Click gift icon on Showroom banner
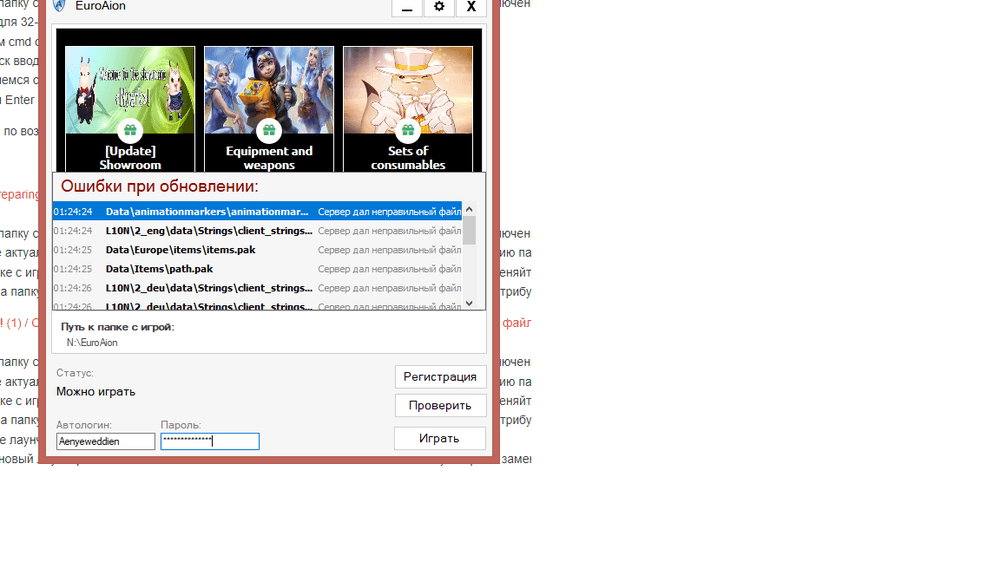 click(x=130, y=131)
